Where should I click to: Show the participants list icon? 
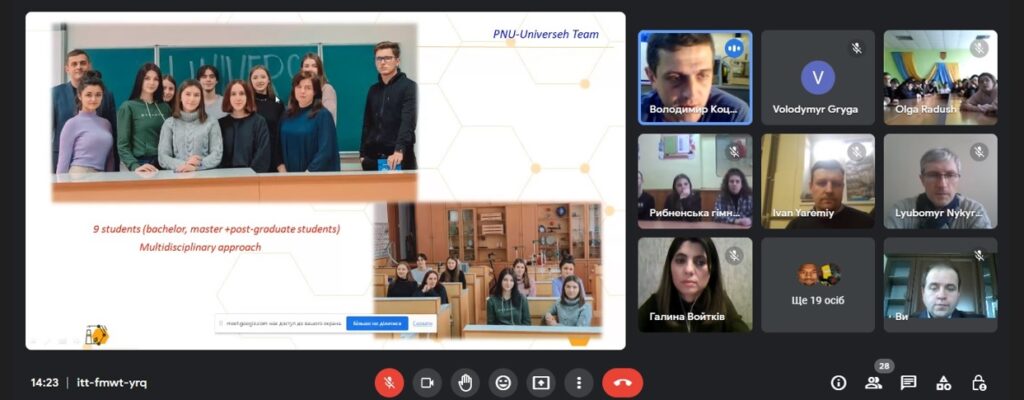point(873,383)
